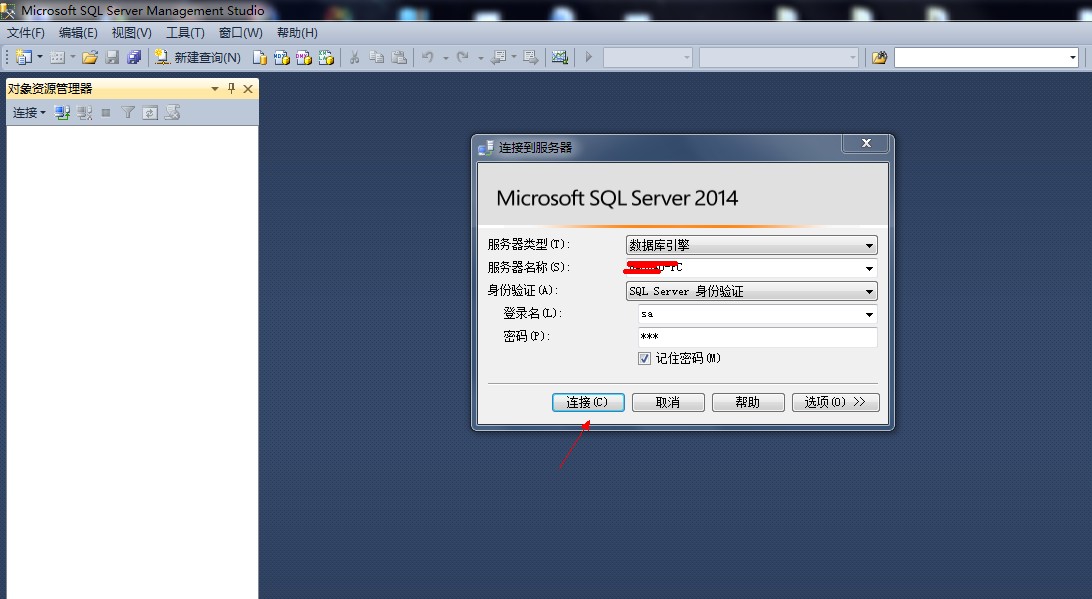The width and height of the screenshot is (1092, 599).
Task: Click the Save All icon
Action: pyautogui.click(x=134, y=57)
